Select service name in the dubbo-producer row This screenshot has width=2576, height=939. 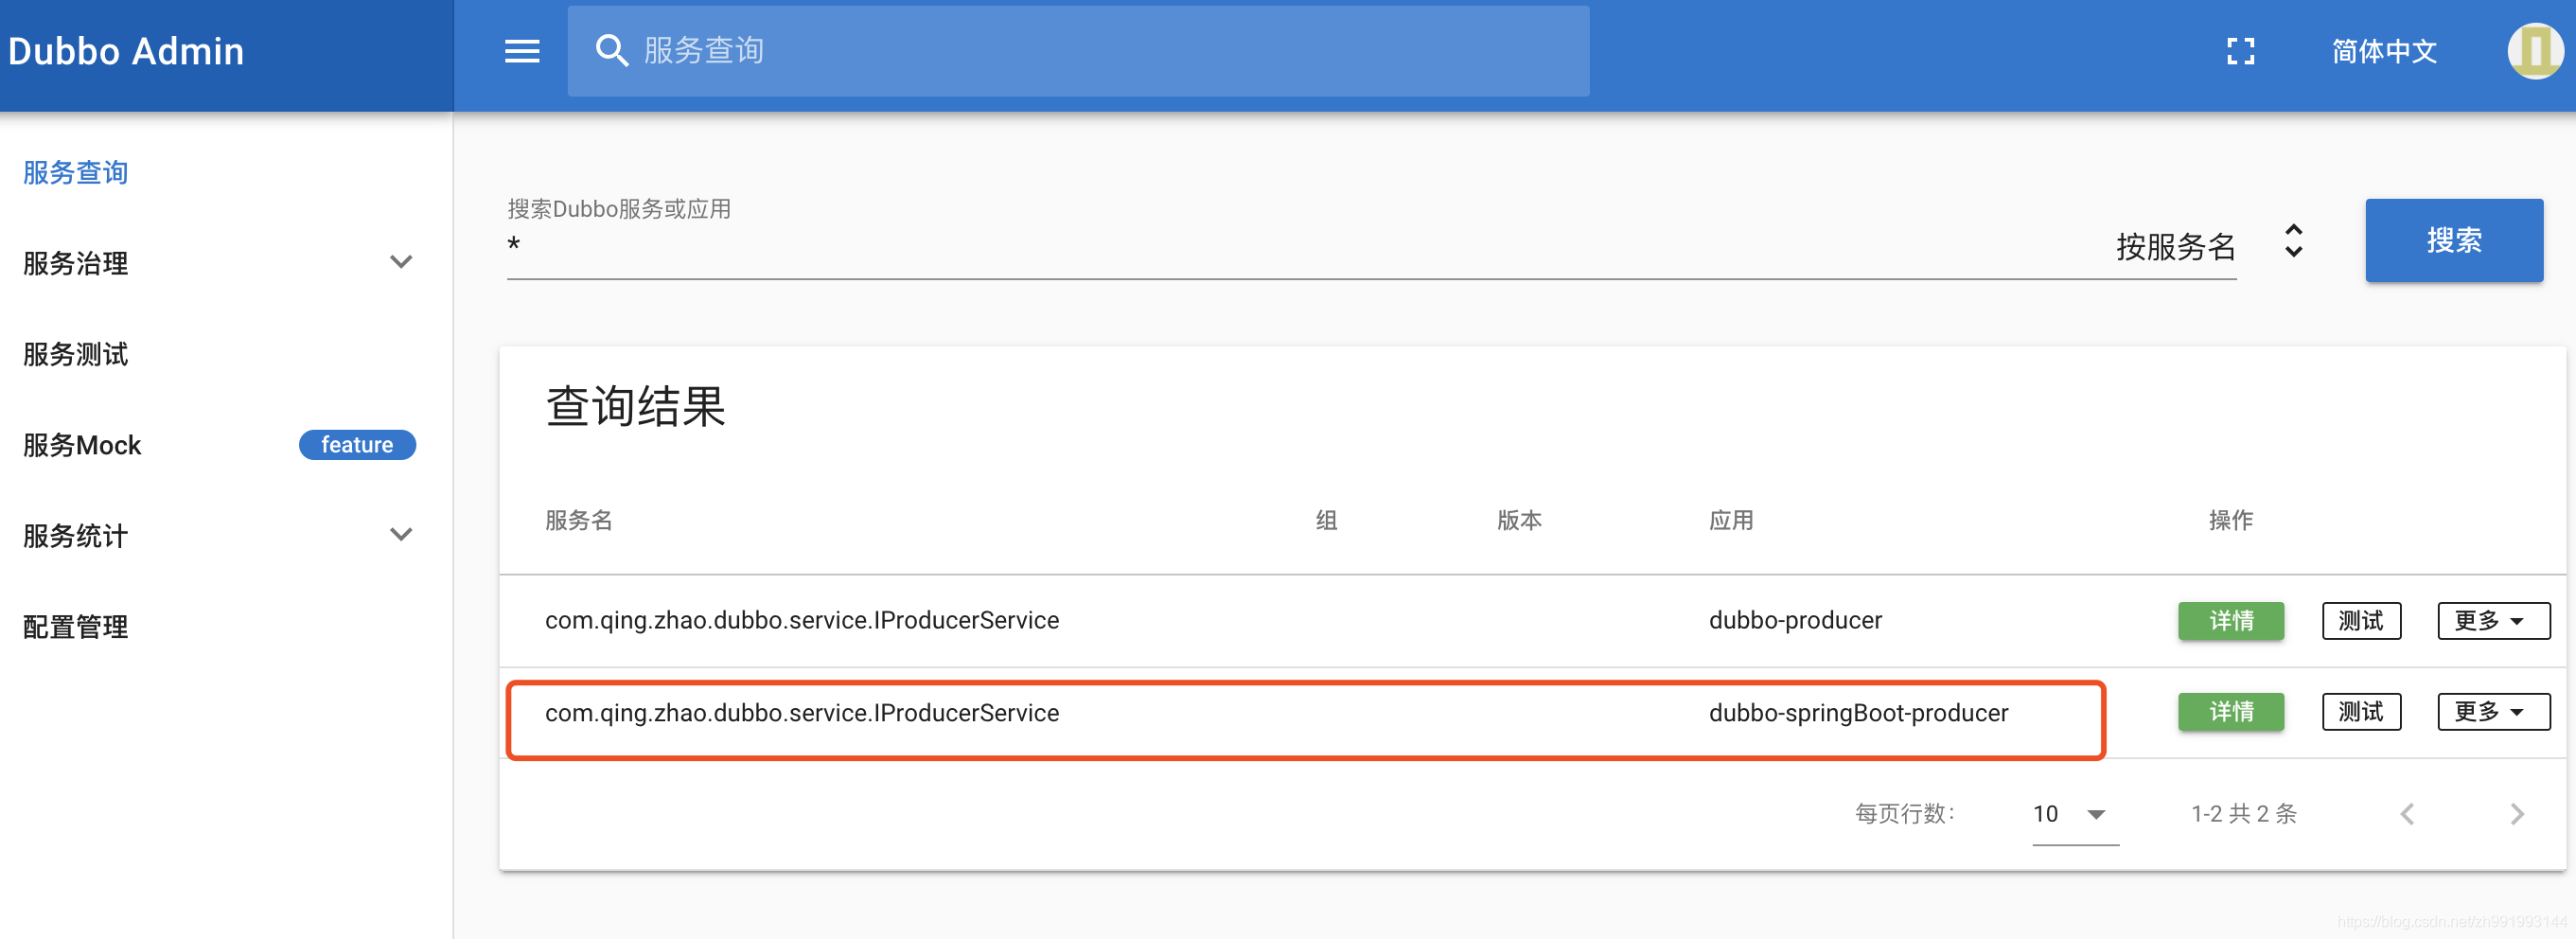[x=801, y=620]
